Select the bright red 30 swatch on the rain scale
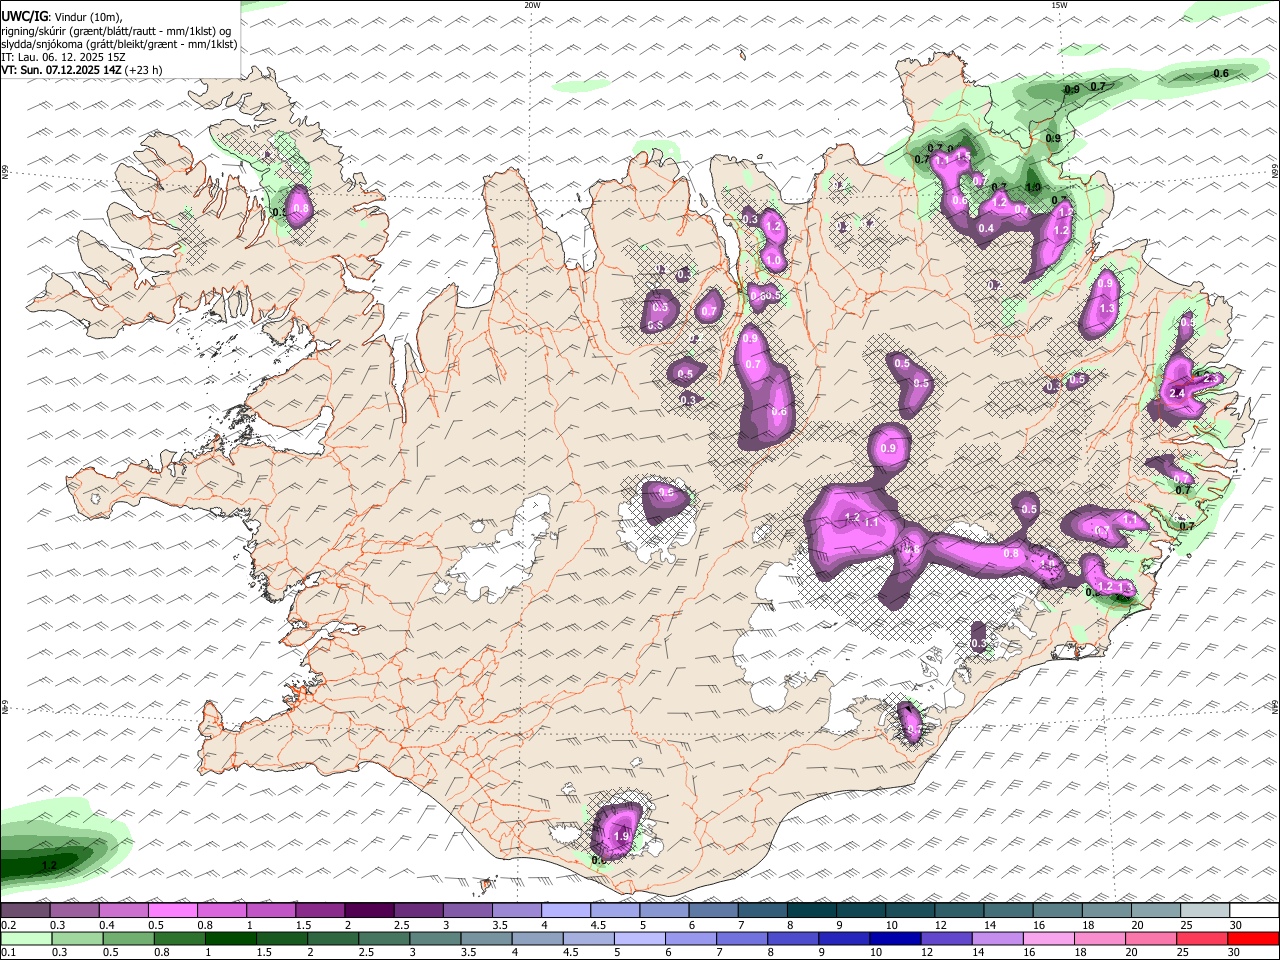1280x960 pixels. 1253,939
